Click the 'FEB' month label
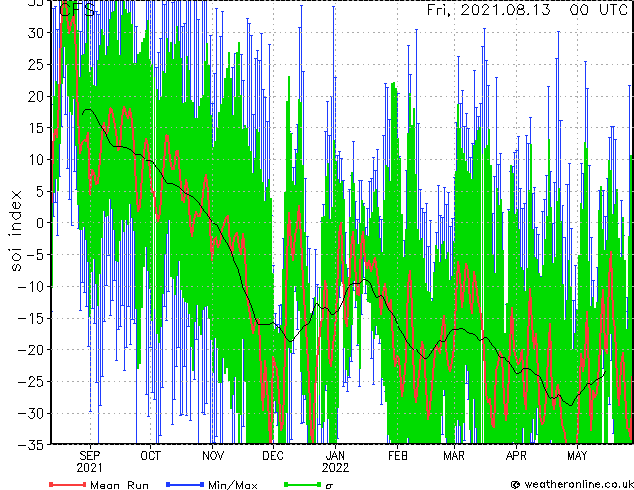This screenshot has width=634, height=490. click(x=397, y=456)
